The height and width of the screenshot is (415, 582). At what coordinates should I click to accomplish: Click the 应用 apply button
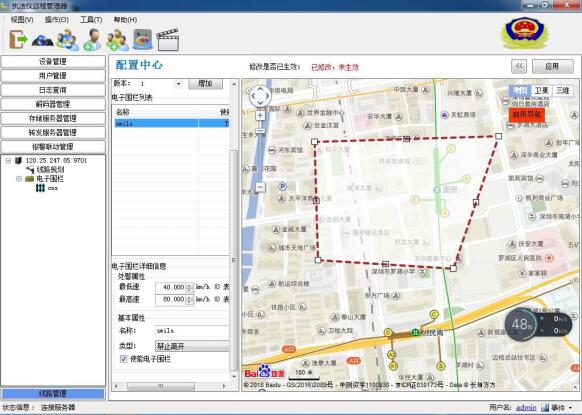click(553, 66)
